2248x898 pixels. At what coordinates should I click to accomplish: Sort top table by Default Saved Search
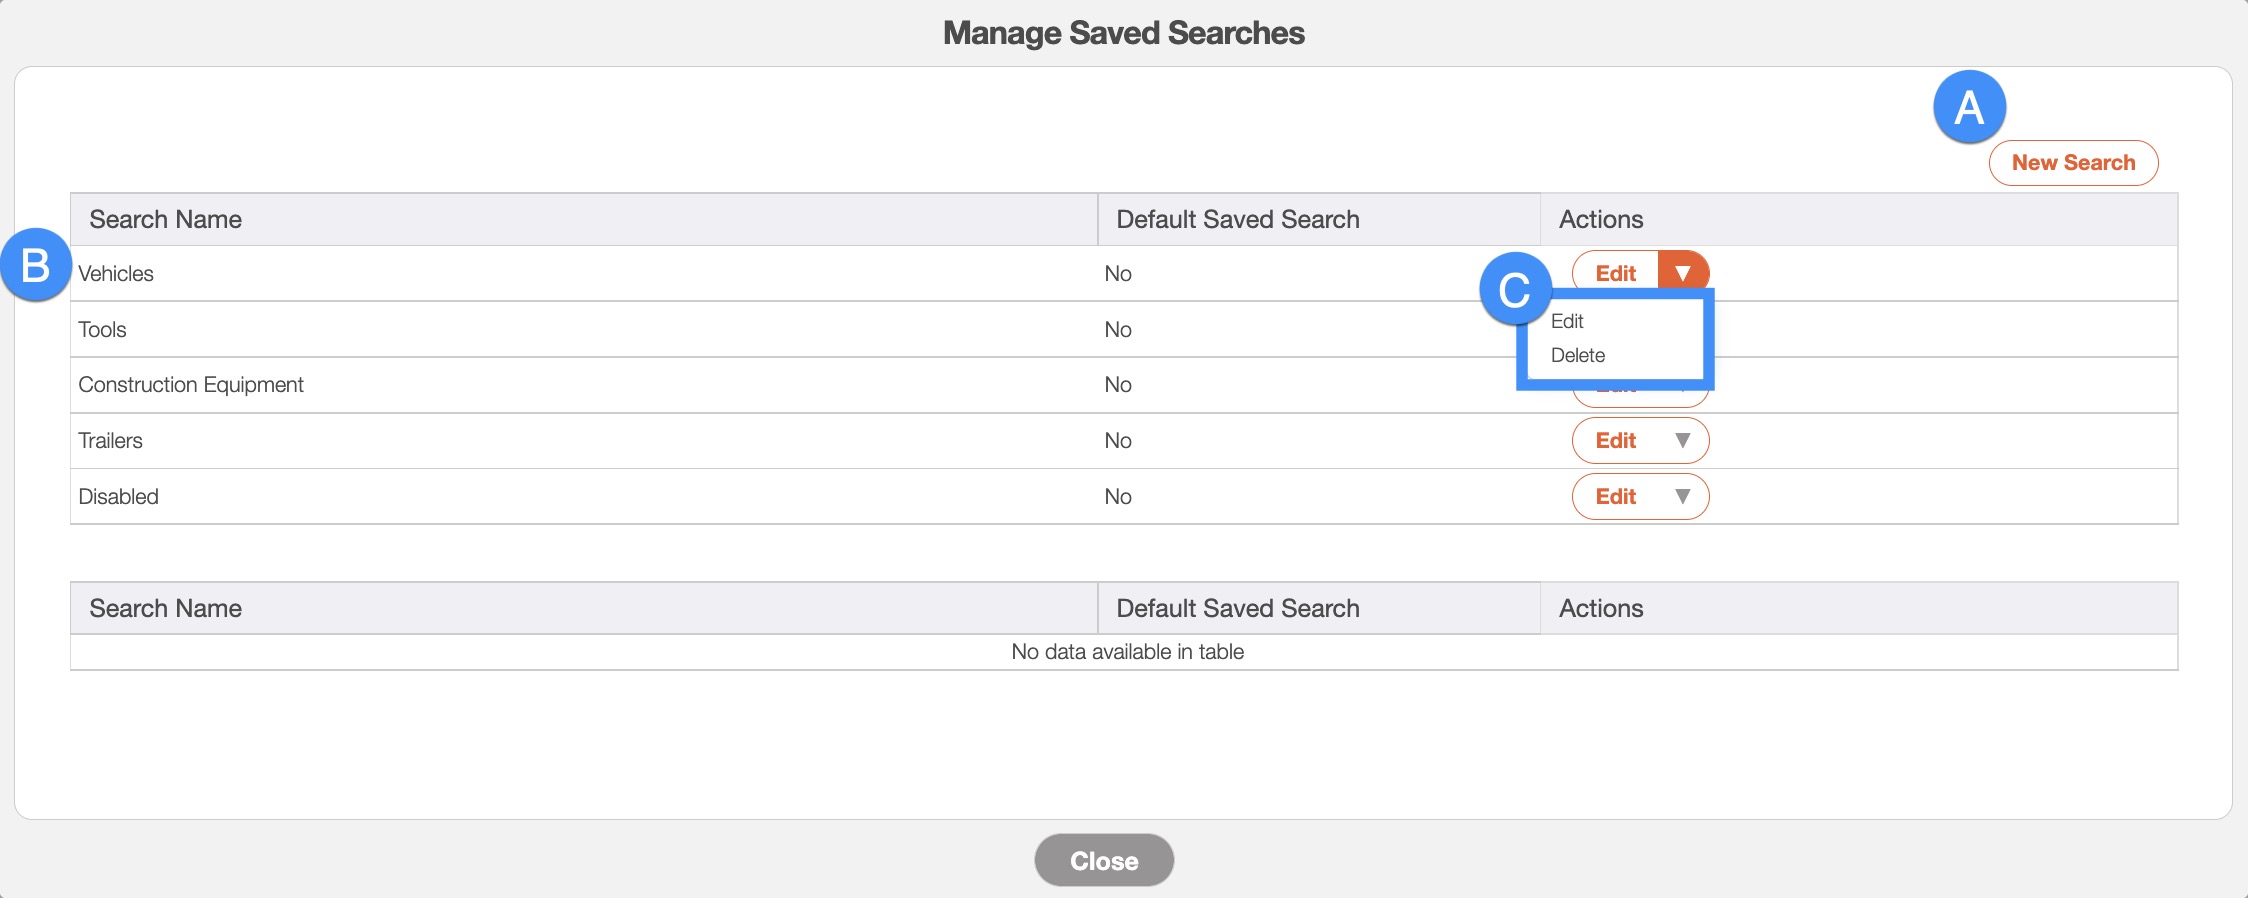click(x=1237, y=220)
